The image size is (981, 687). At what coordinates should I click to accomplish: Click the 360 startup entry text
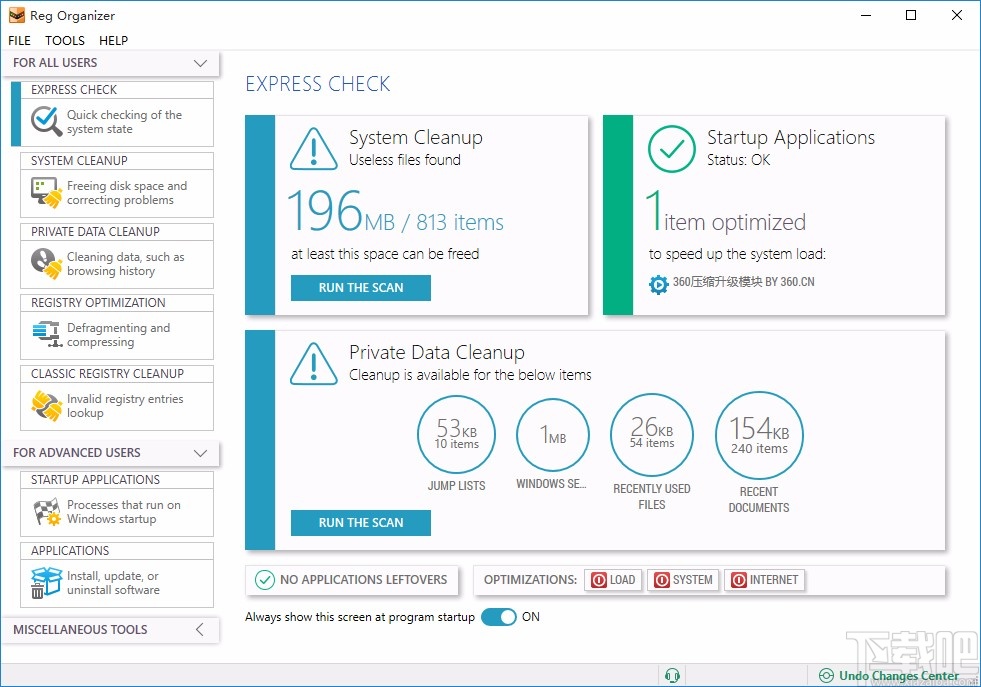(744, 282)
